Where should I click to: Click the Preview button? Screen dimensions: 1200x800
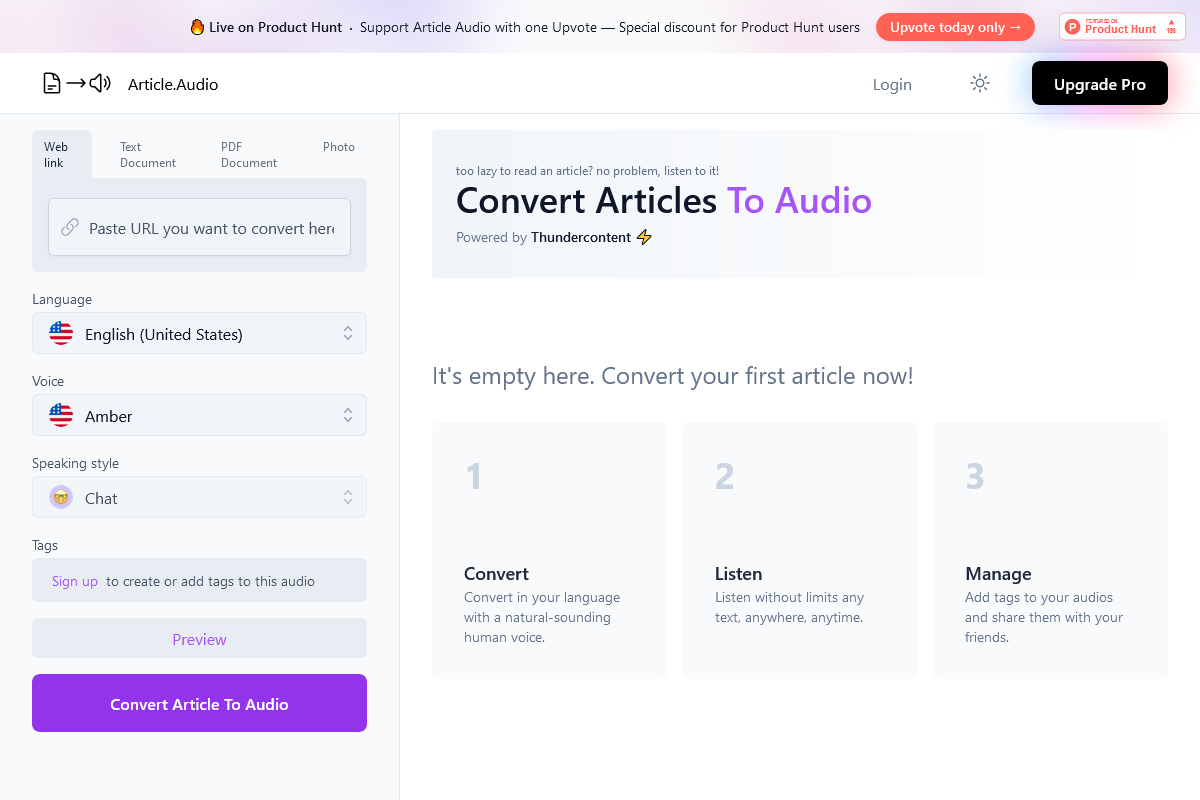(x=199, y=638)
